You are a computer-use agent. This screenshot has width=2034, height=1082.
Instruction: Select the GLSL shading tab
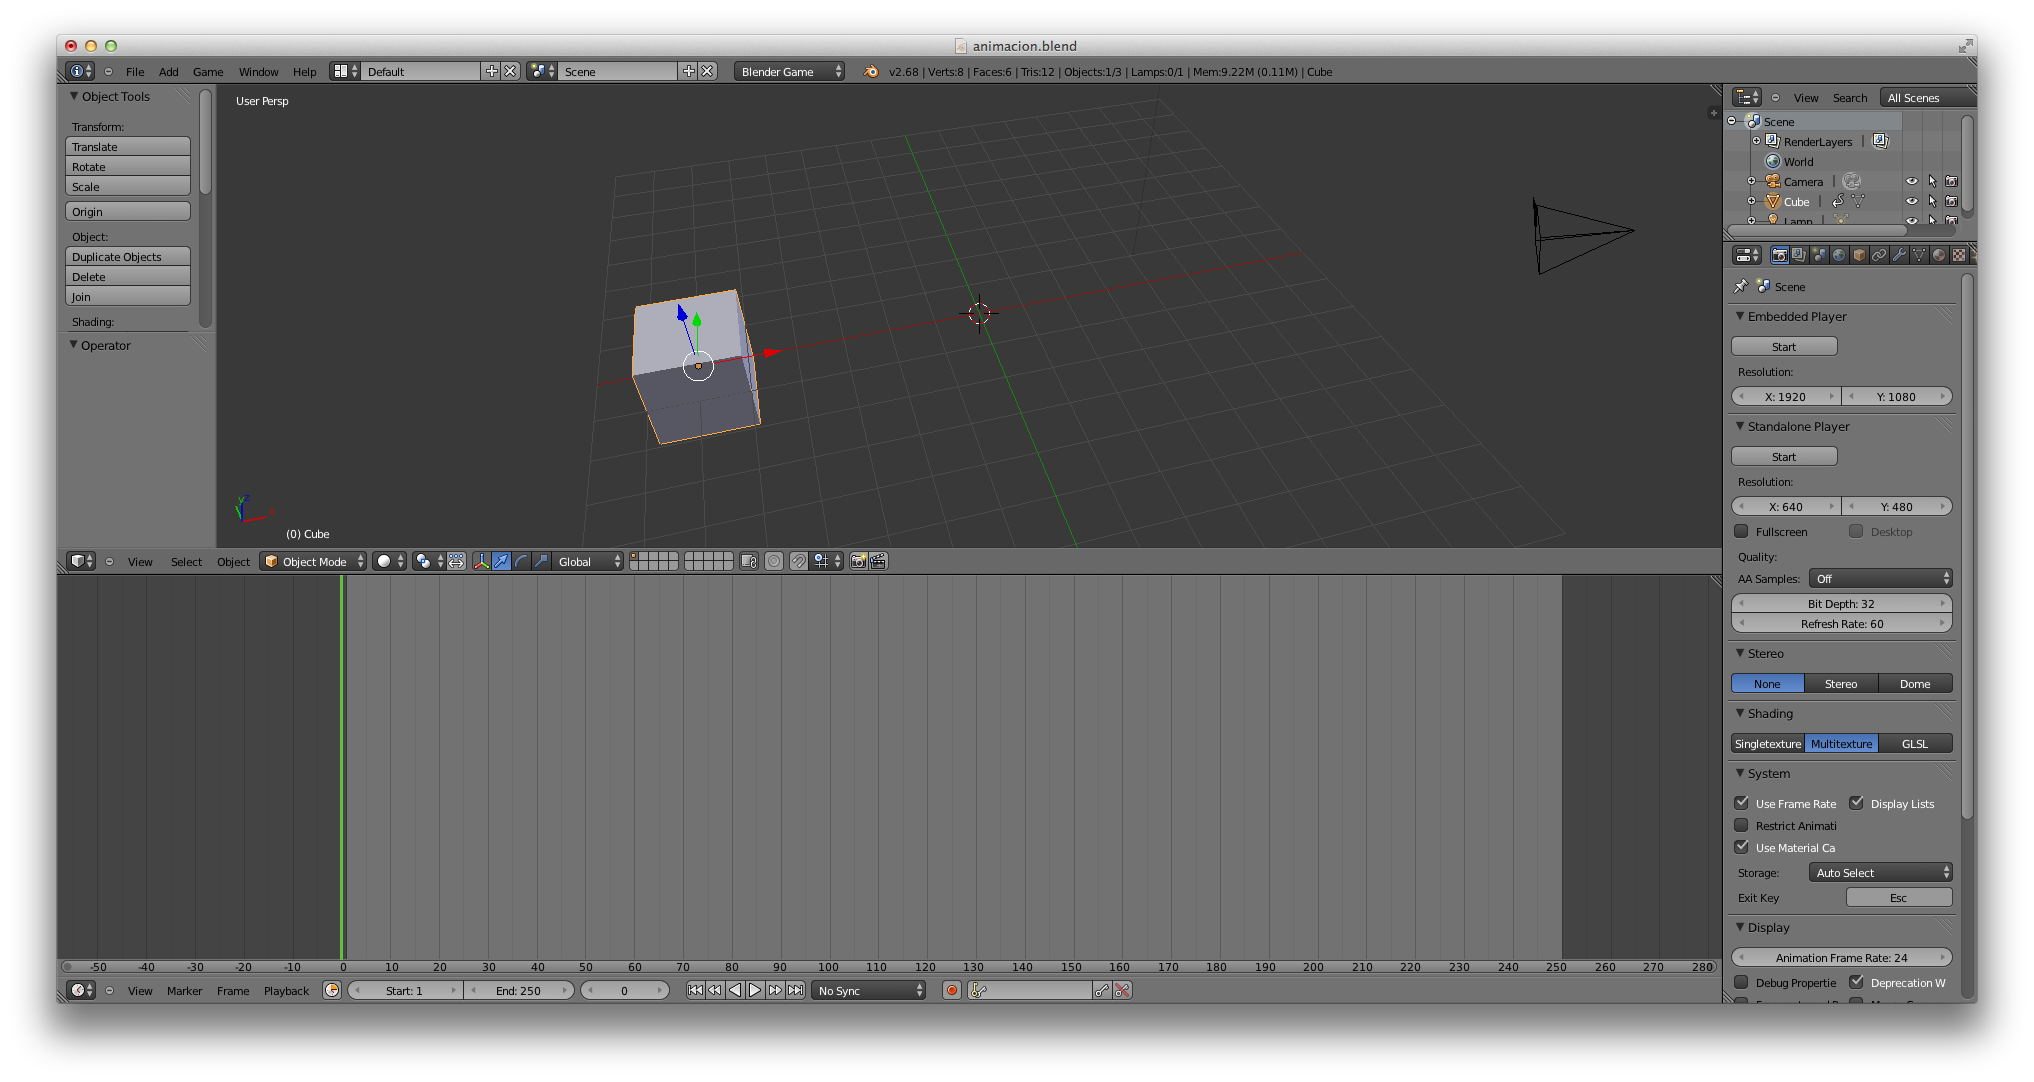coord(1914,744)
